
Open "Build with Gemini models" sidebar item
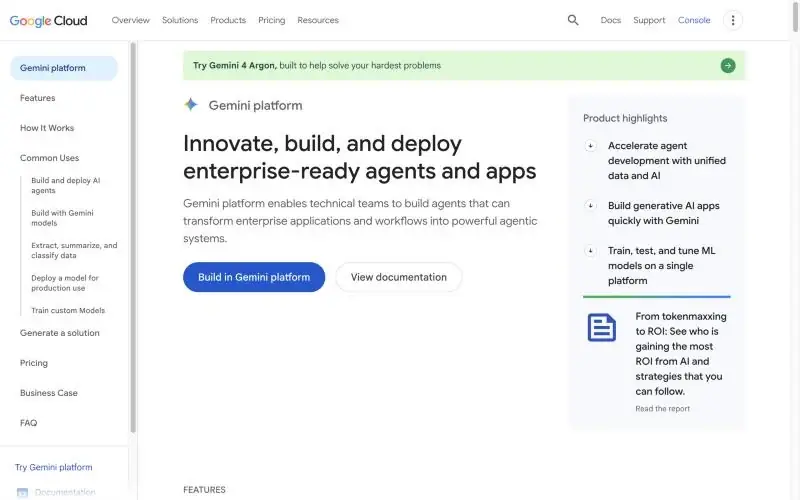coord(62,218)
